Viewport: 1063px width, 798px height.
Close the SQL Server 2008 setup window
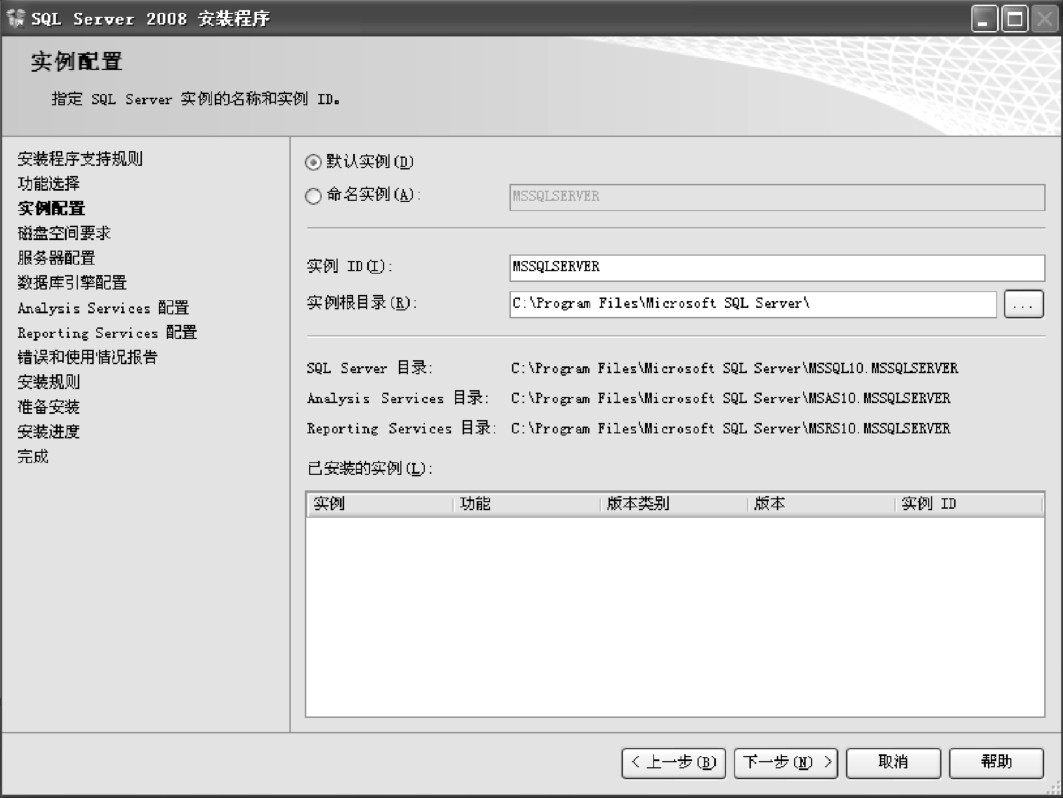click(1045, 19)
